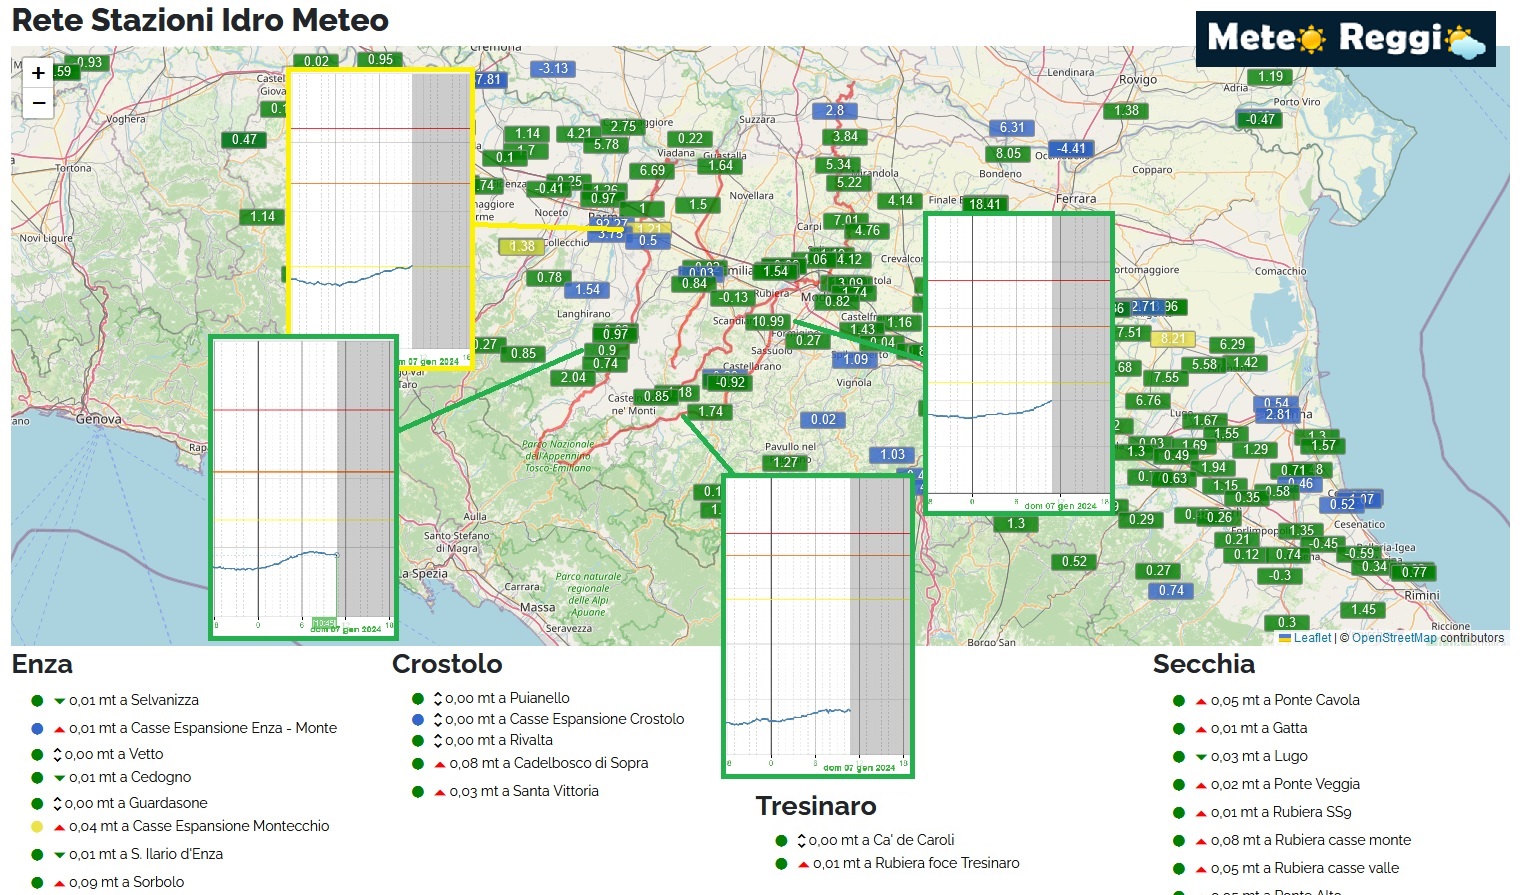Select the blue 6.31 station marker

1011,128
